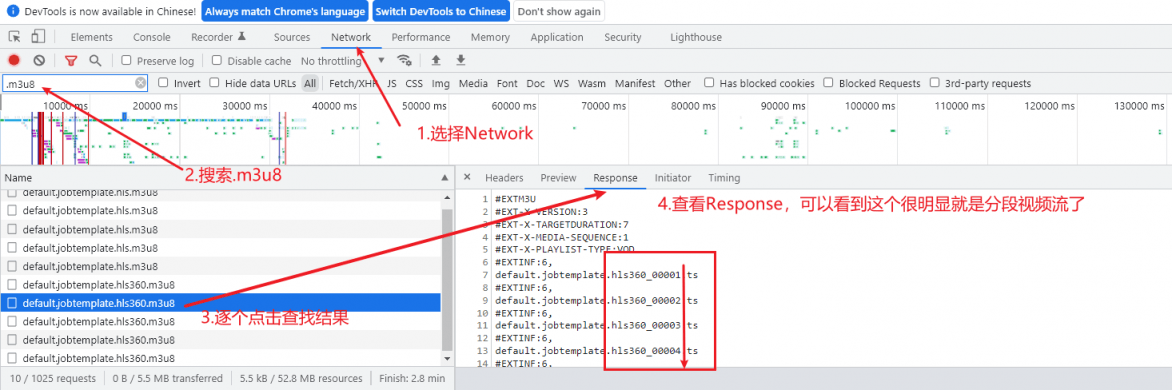Click the Recorder flask icon

click(x=241, y=36)
